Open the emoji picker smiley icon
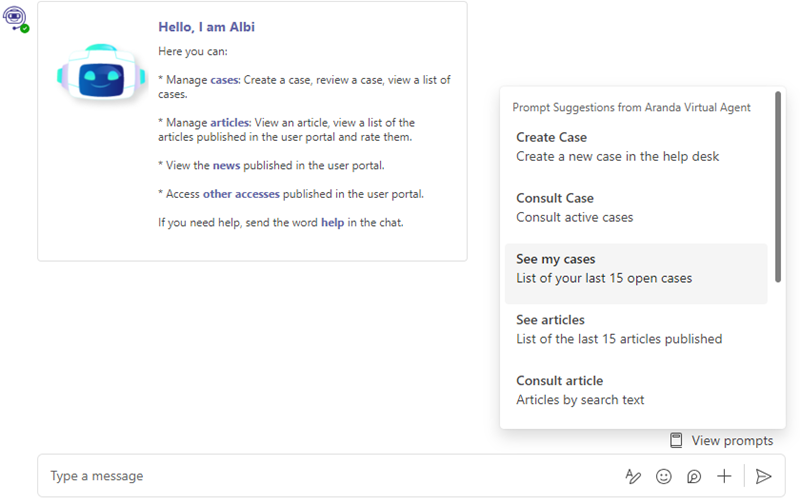 [663, 476]
